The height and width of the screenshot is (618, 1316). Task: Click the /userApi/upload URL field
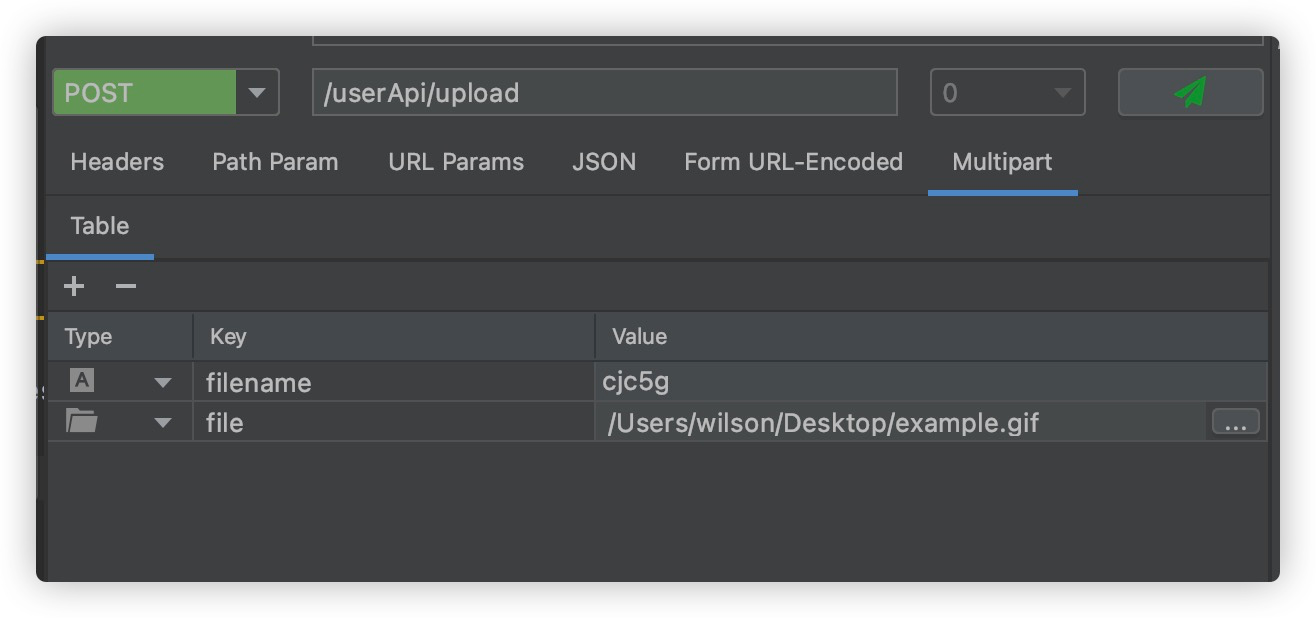604,93
